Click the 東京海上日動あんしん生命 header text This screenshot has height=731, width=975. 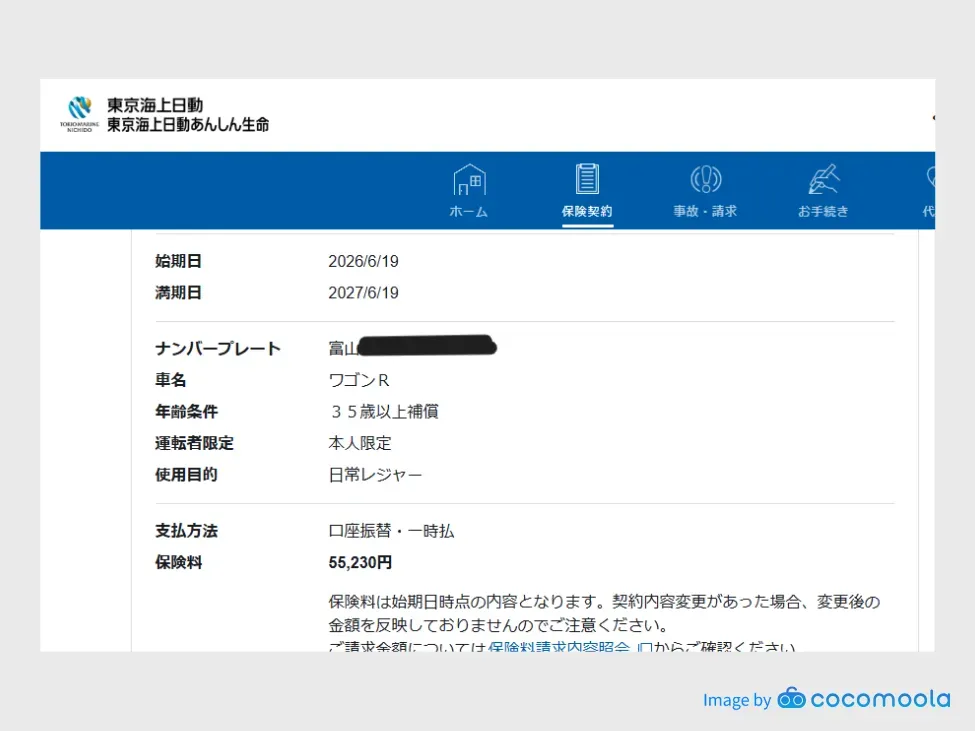pos(188,125)
